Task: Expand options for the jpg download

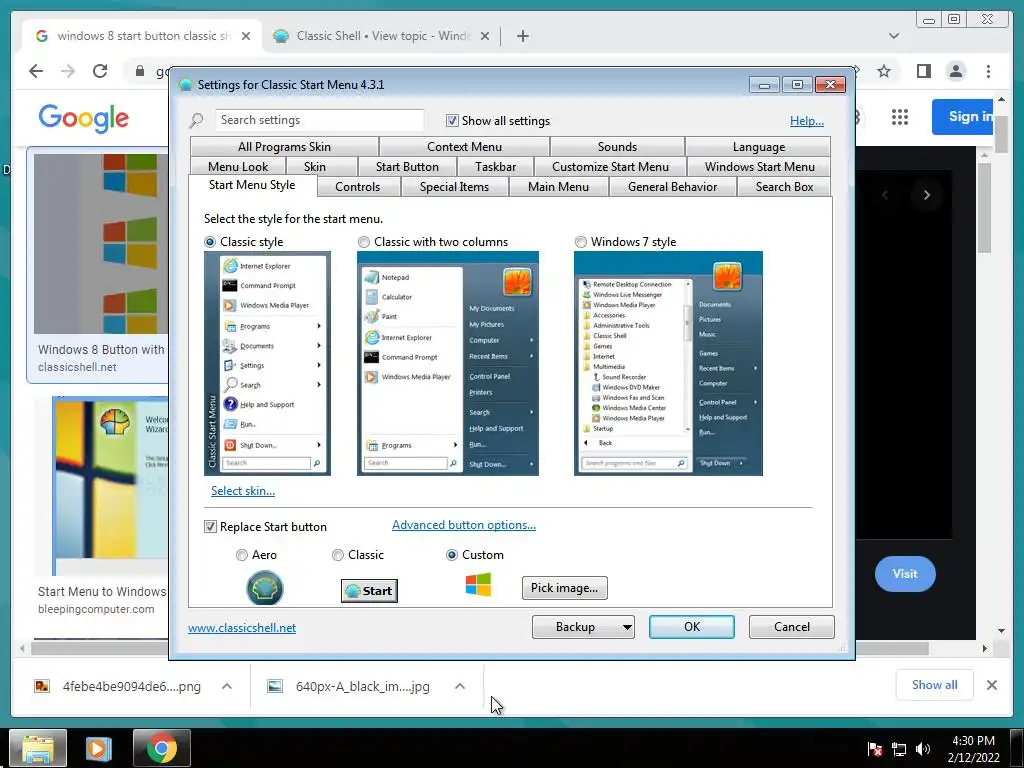Action: [460, 686]
